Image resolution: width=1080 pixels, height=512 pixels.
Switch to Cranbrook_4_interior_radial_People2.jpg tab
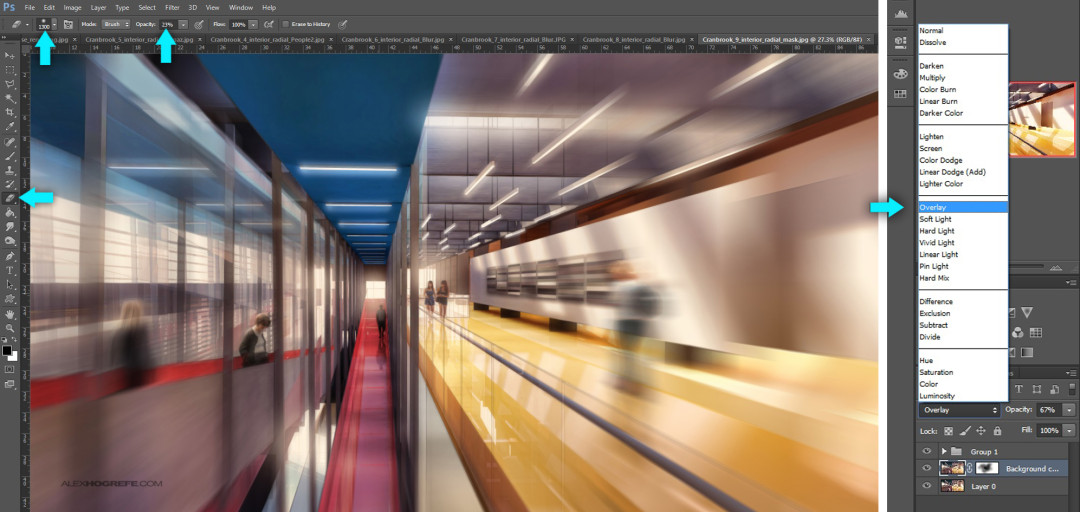point(265,40)
